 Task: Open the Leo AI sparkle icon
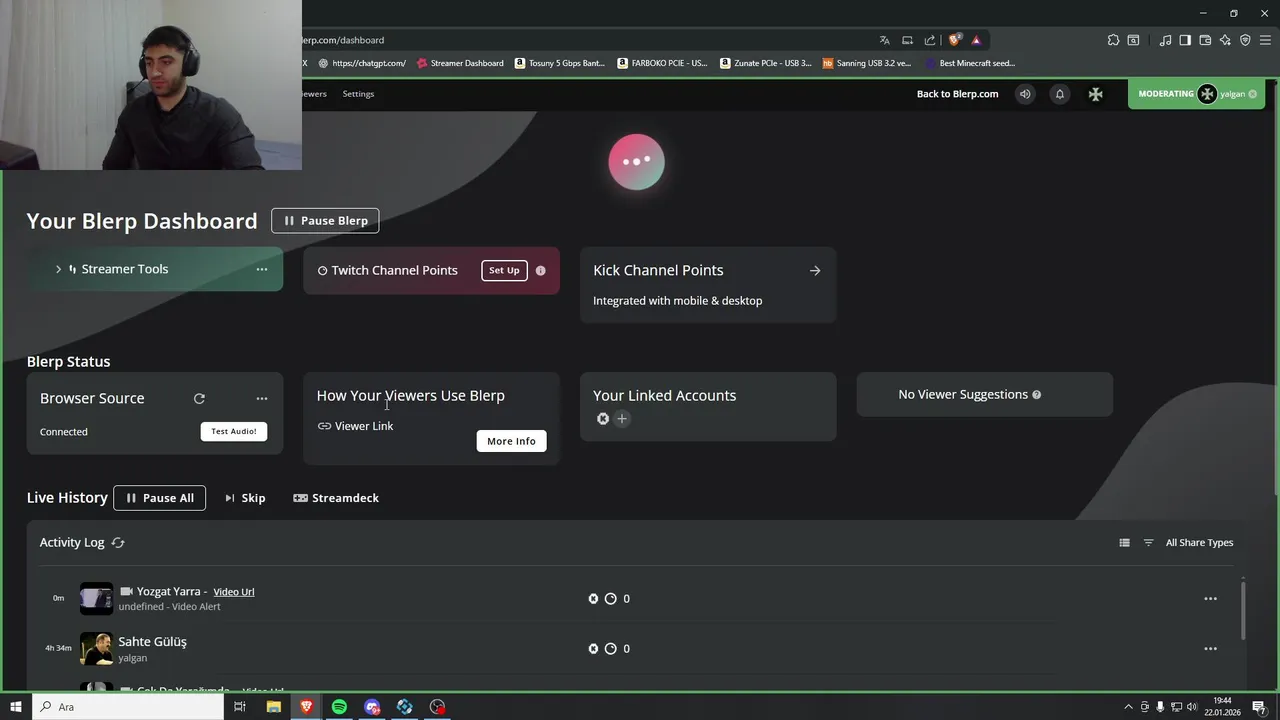1225,40
